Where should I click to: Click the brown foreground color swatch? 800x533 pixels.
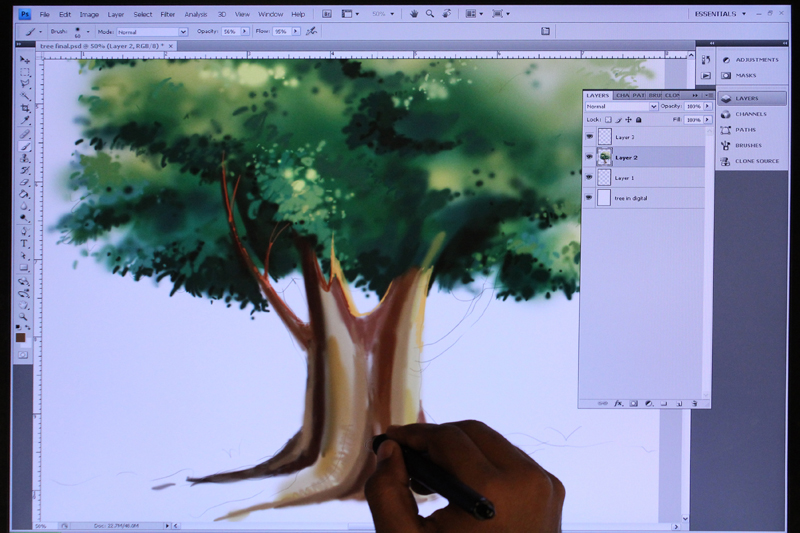[x=20, y=338]
